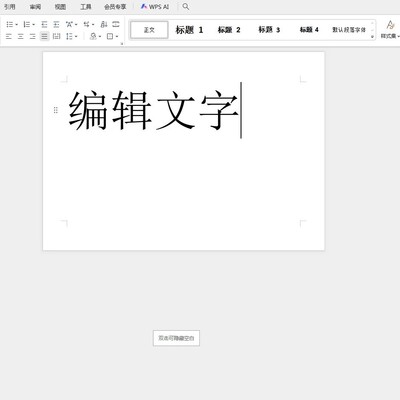Switch to the 视图 tab
The height and width of the screenshot is (400, 400).
60,7
